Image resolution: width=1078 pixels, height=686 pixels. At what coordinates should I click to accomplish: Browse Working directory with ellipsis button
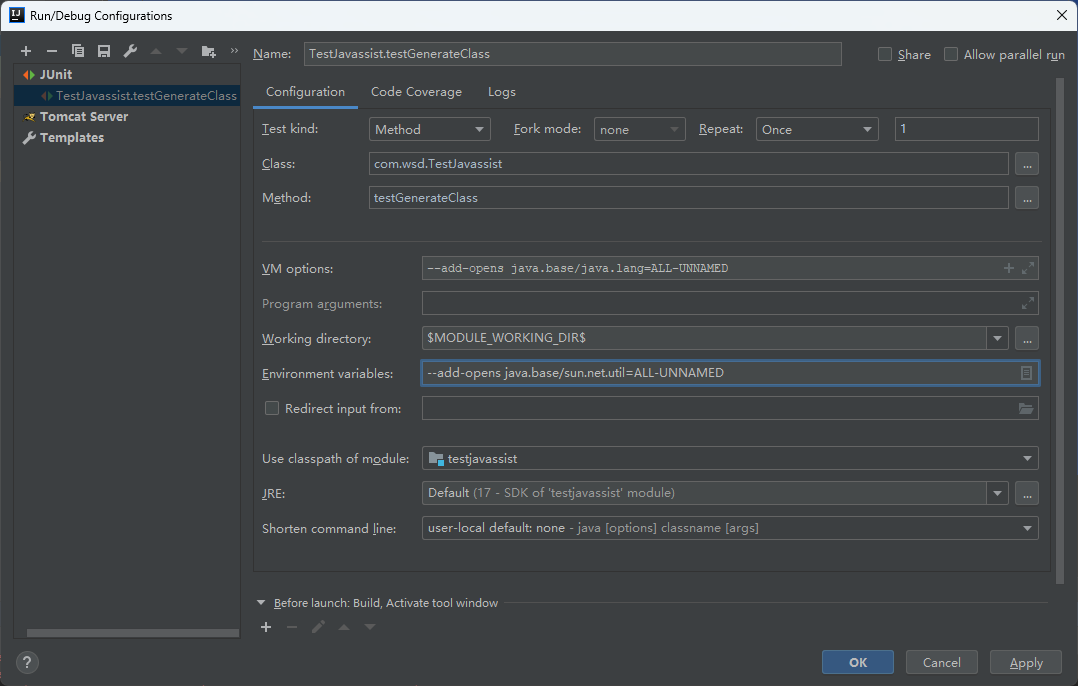(1026, 338)
